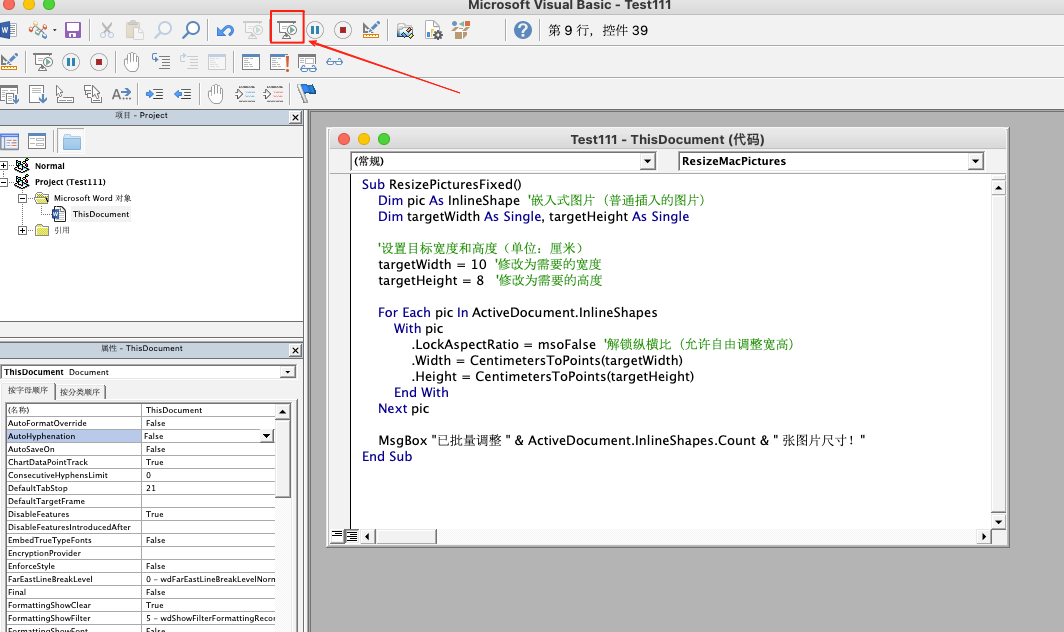1064x632 pixels.
Task: Close the 项目 - Project panel
Action: coord(295,117)
